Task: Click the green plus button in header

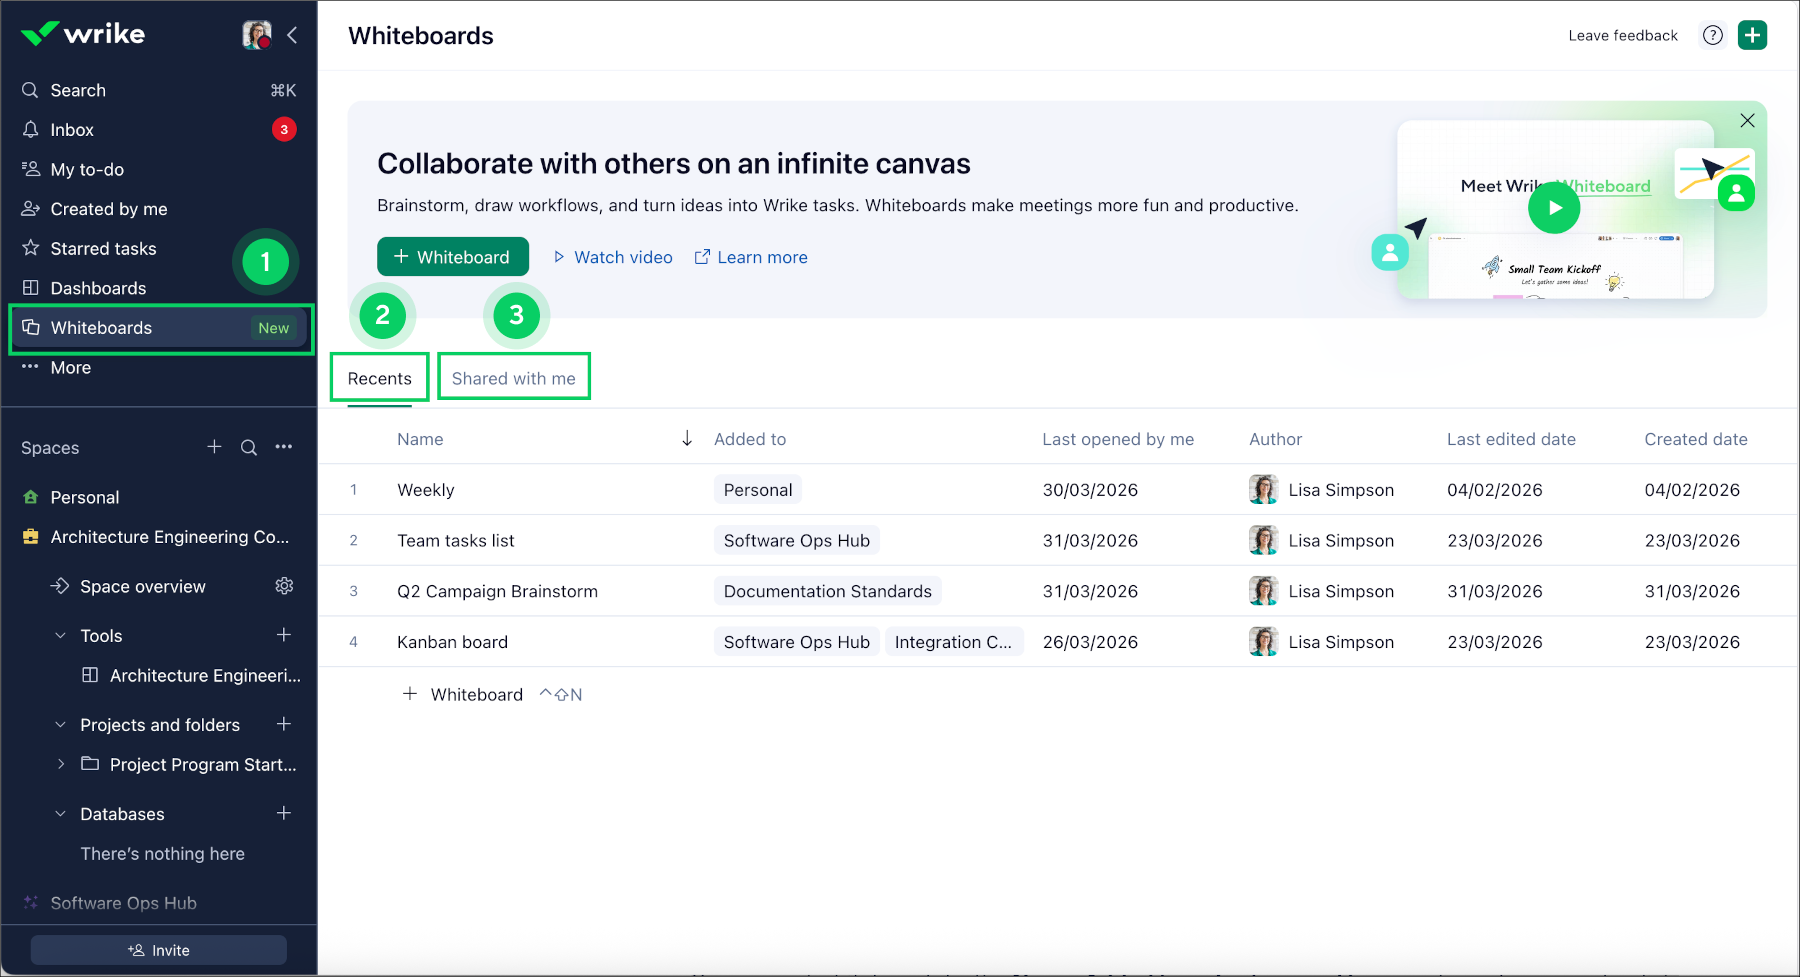Action: [1752, 35]
